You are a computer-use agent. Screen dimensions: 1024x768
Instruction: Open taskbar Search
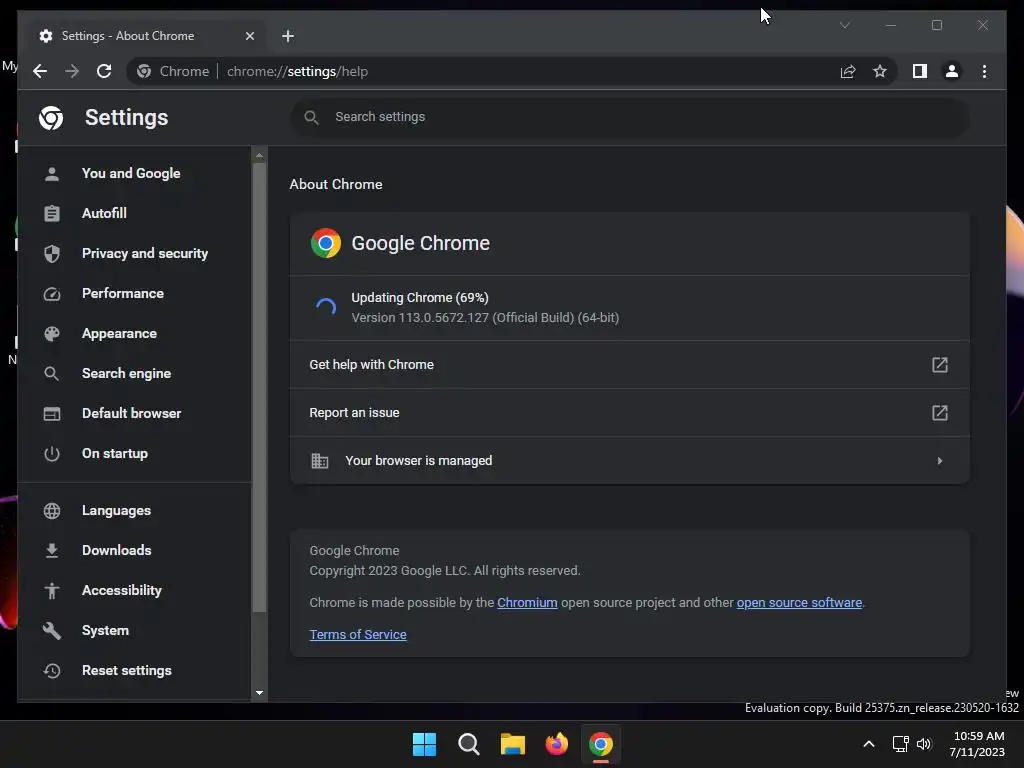(469, 744)
